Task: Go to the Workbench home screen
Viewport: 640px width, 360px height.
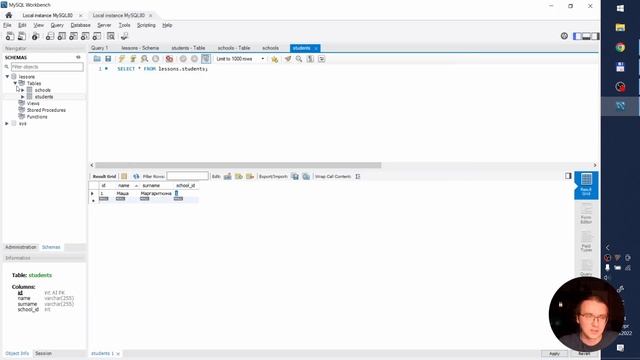Action: [x=9, y=15]
